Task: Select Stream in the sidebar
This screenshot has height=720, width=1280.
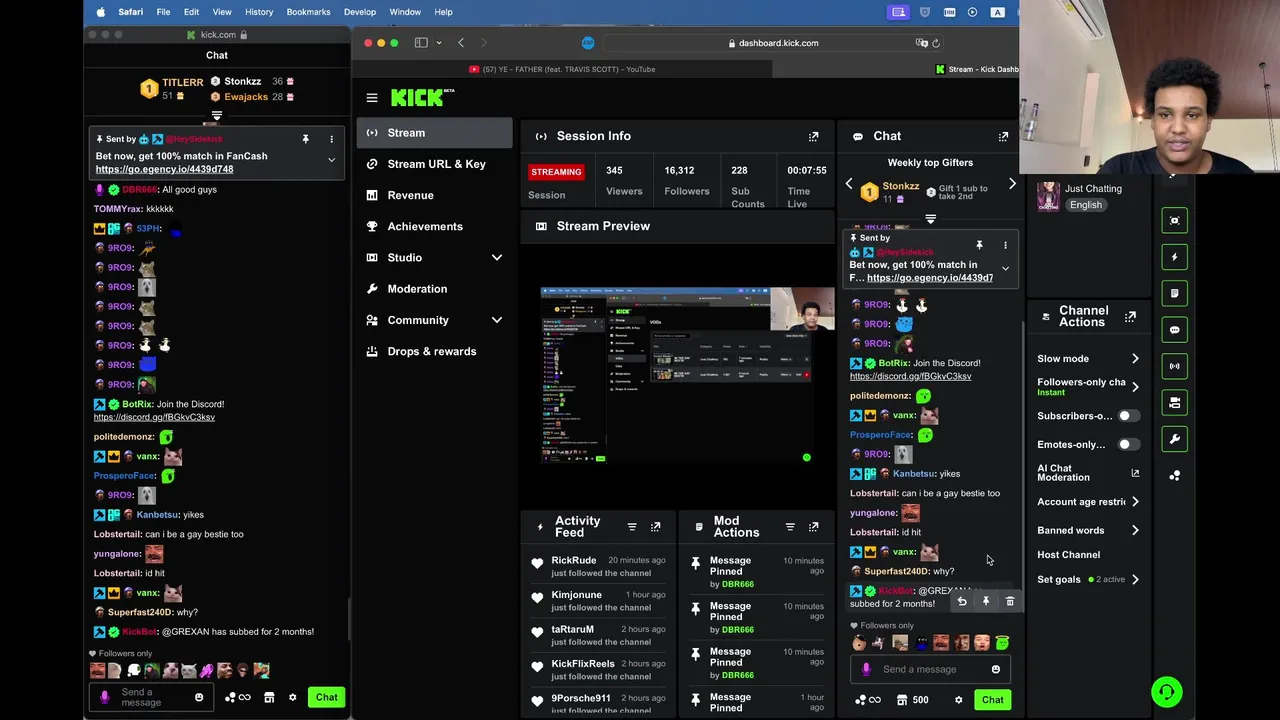Action: point(434,133)
